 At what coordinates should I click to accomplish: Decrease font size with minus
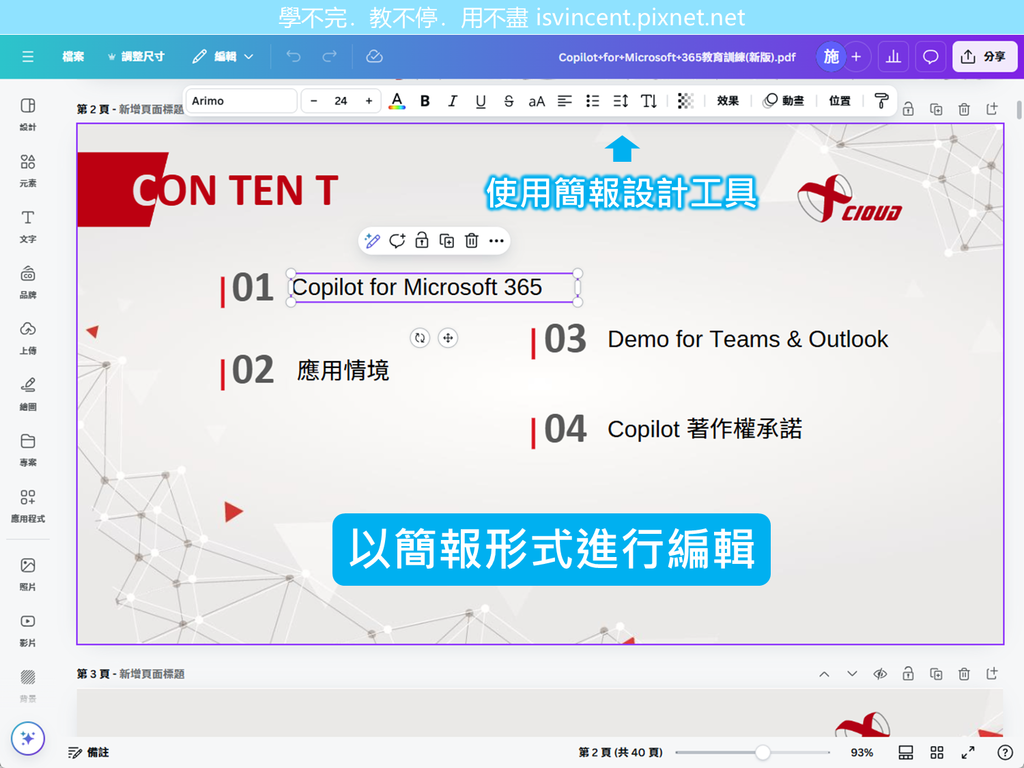(x=314, y=101)
